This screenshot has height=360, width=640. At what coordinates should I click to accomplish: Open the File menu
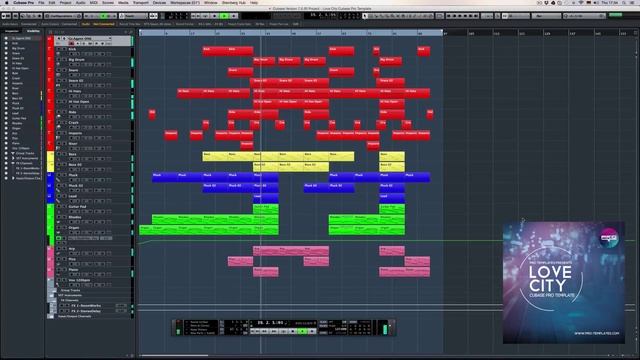41,3
